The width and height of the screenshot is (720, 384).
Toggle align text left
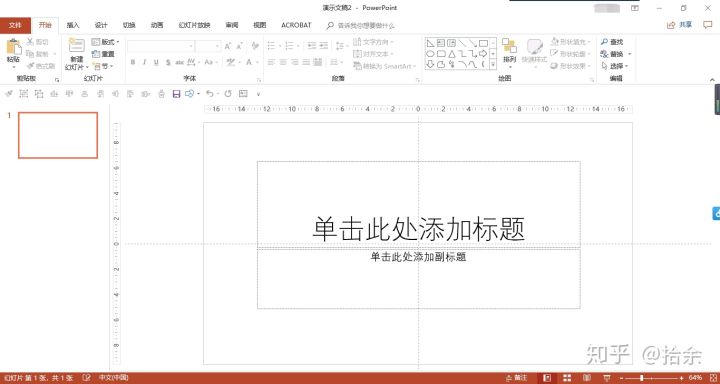(x=271, y=62)
